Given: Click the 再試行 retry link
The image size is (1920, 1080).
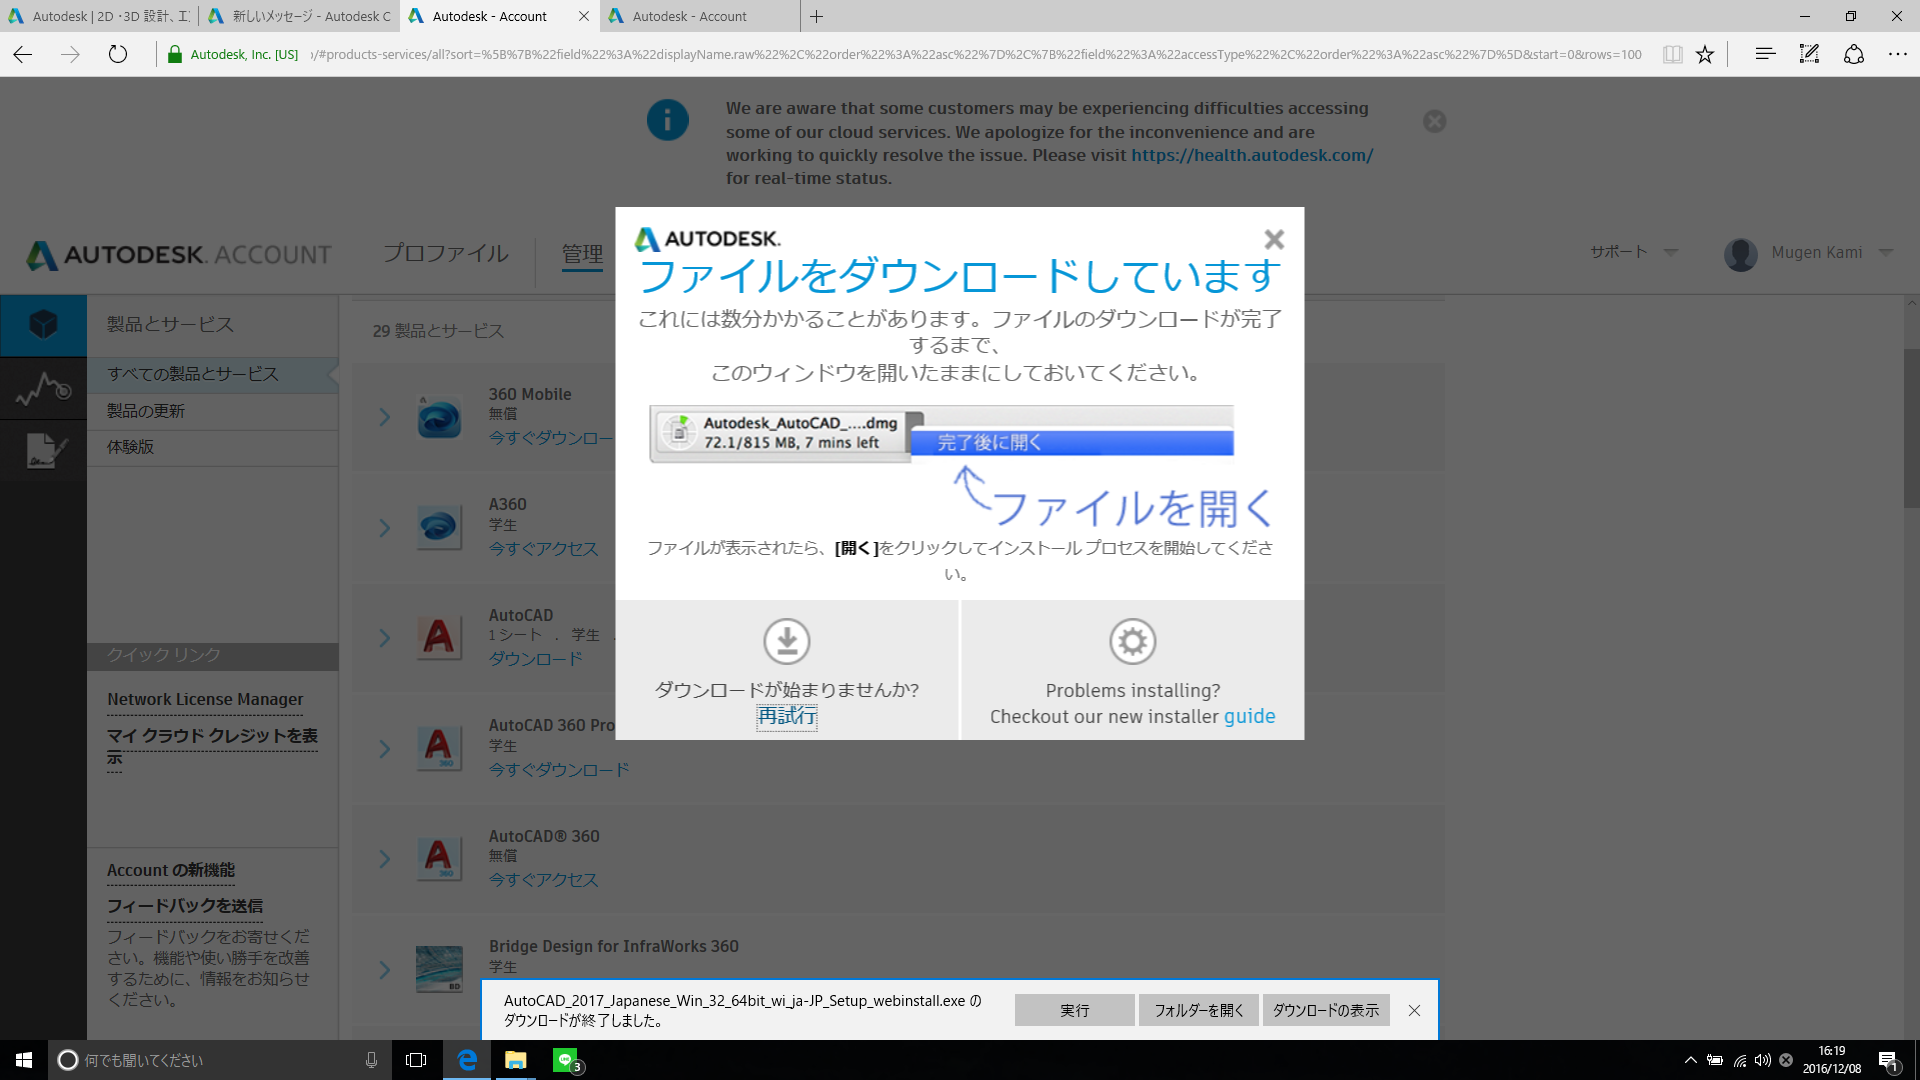Looking at the screenshot, I should coord(787,716).
